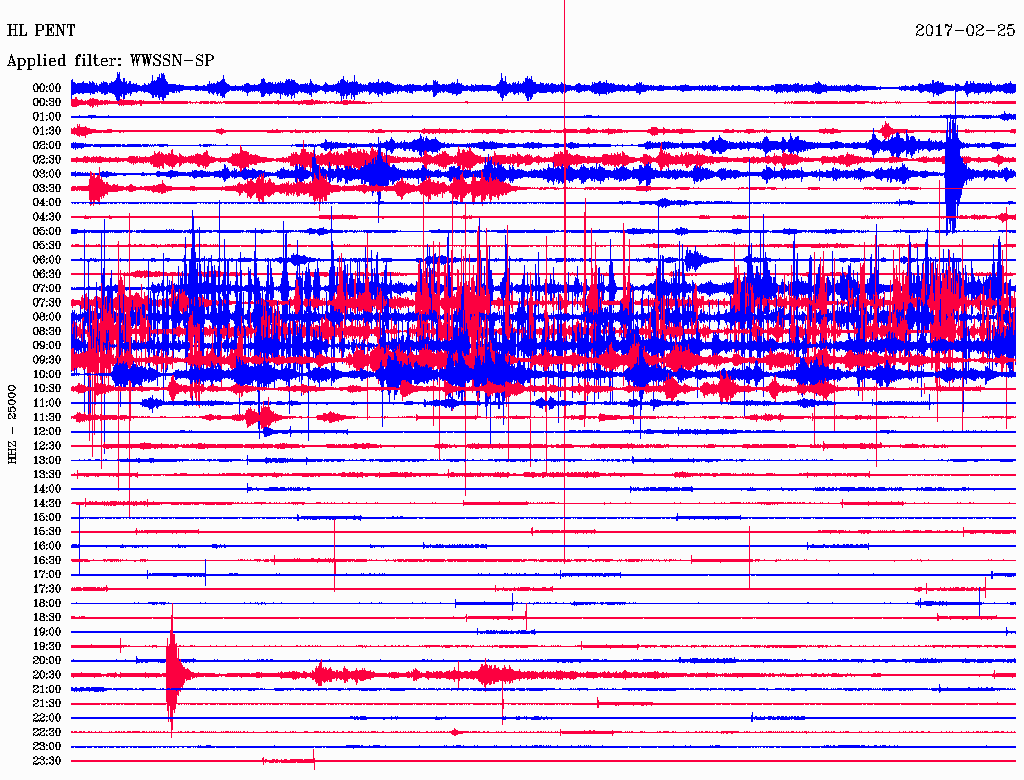Click the 06:00 time label
The height and width of the screenshot is (780, 1024).
(x=47, y=259)
